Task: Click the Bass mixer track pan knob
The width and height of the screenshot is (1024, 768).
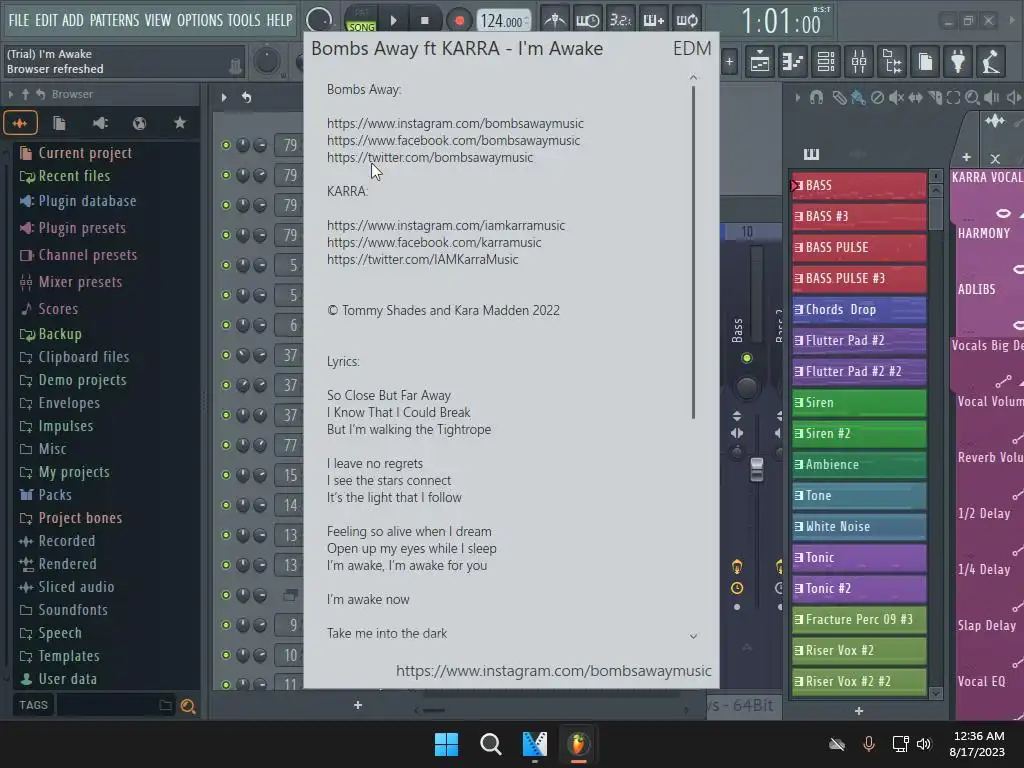Action: pyautogui.click(x=746, y=387)
